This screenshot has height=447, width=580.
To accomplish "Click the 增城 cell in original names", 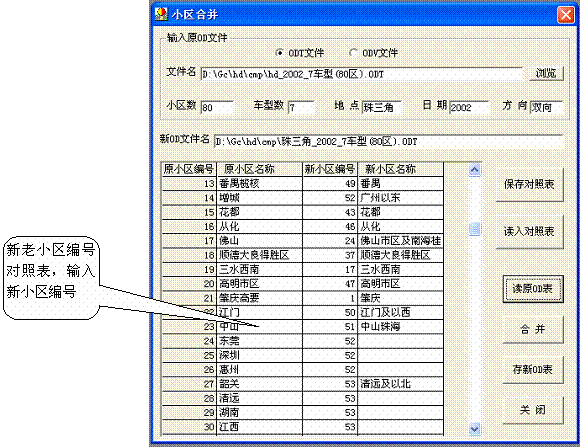I will coord(260,198).
